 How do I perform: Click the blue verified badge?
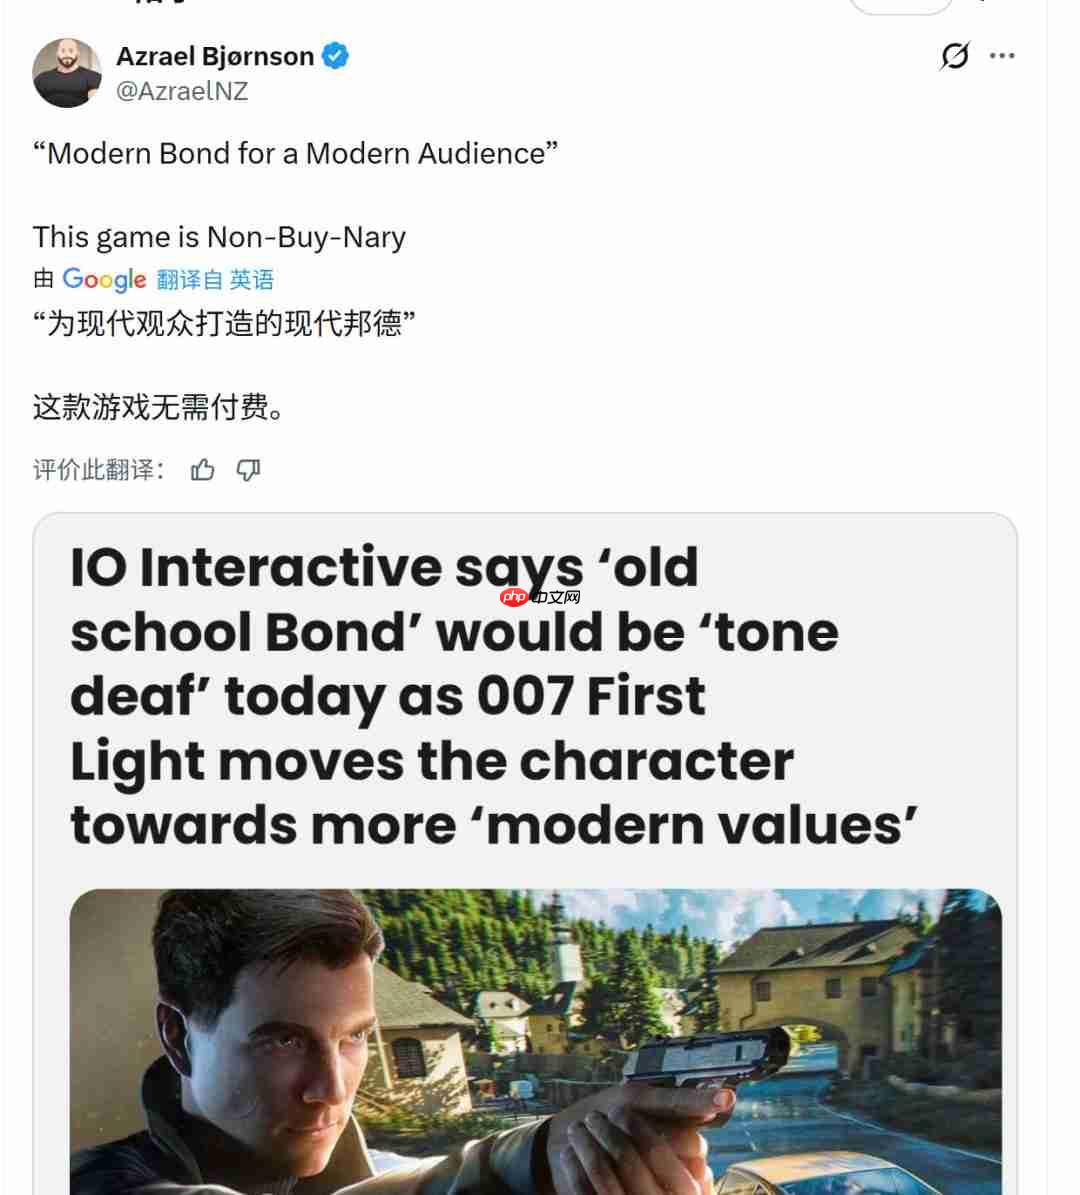335,56
